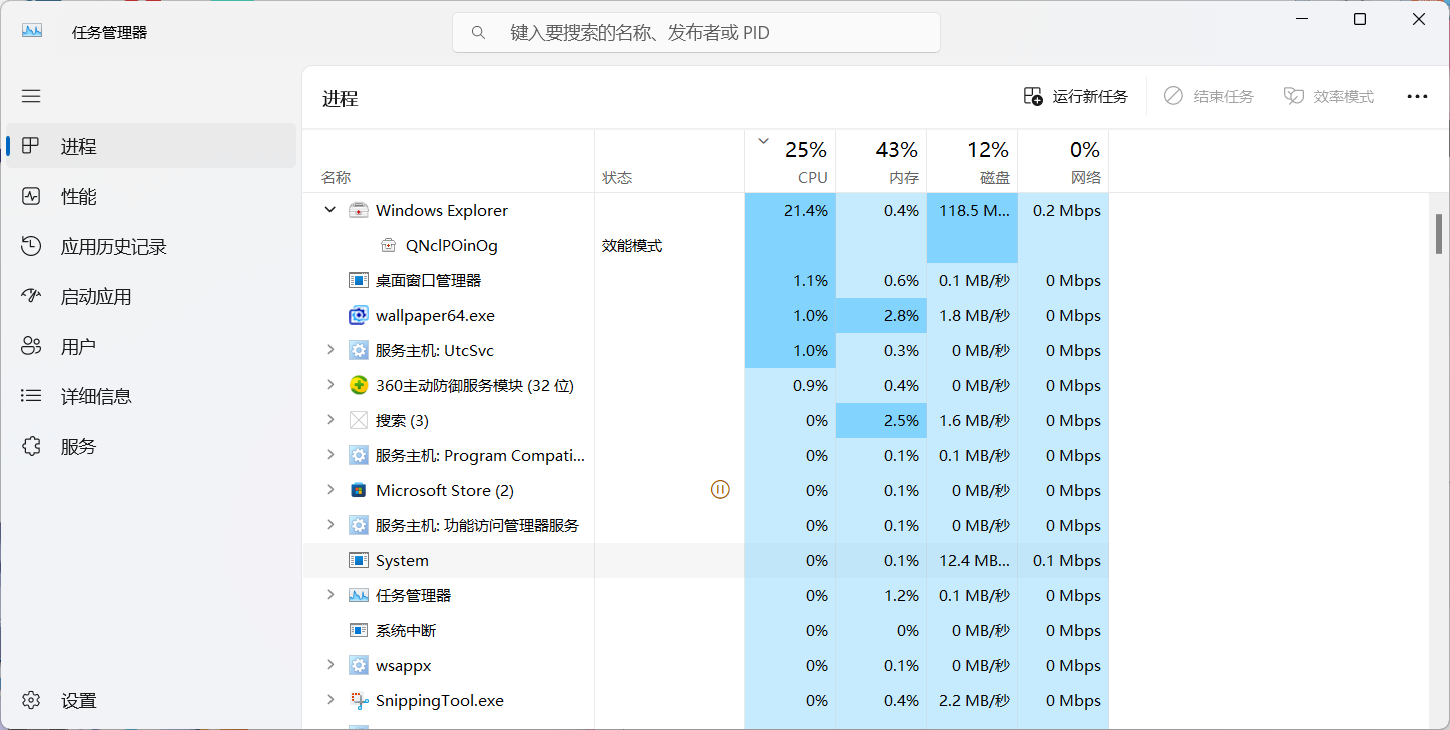
Task: Open App history (应用历史记录) icon
Action: click(31, 246)
